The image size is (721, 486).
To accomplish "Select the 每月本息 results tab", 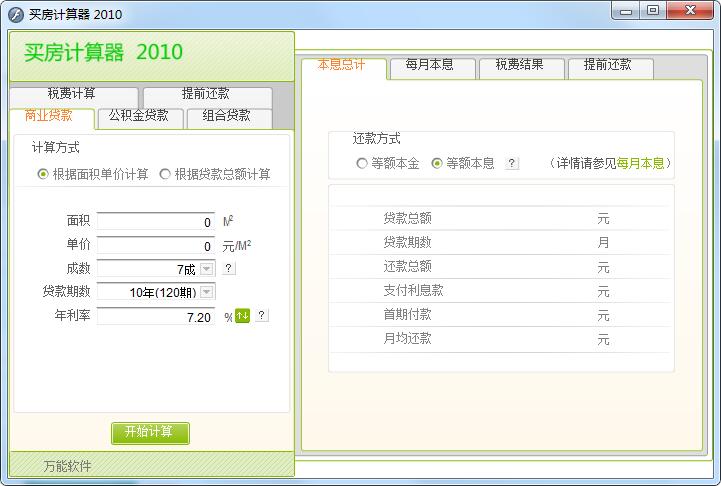I will [x=433, y=68].
